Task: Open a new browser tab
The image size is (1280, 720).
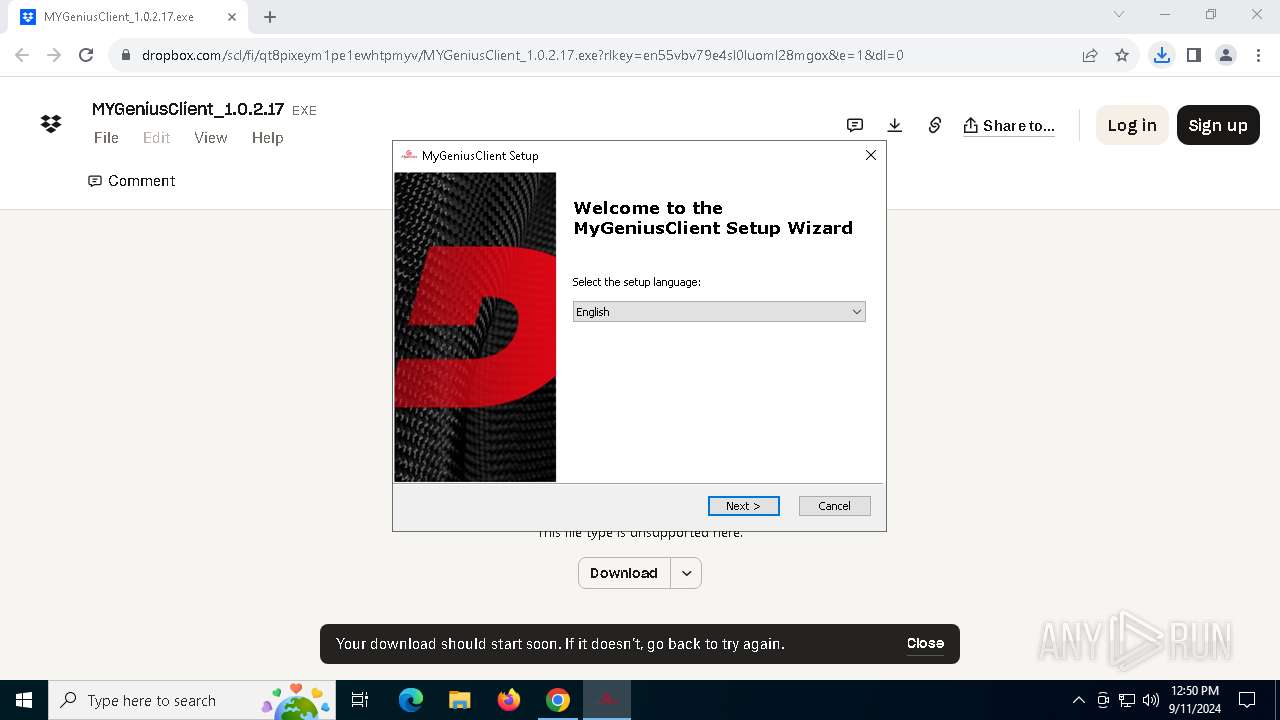Action: click(270, 17)
